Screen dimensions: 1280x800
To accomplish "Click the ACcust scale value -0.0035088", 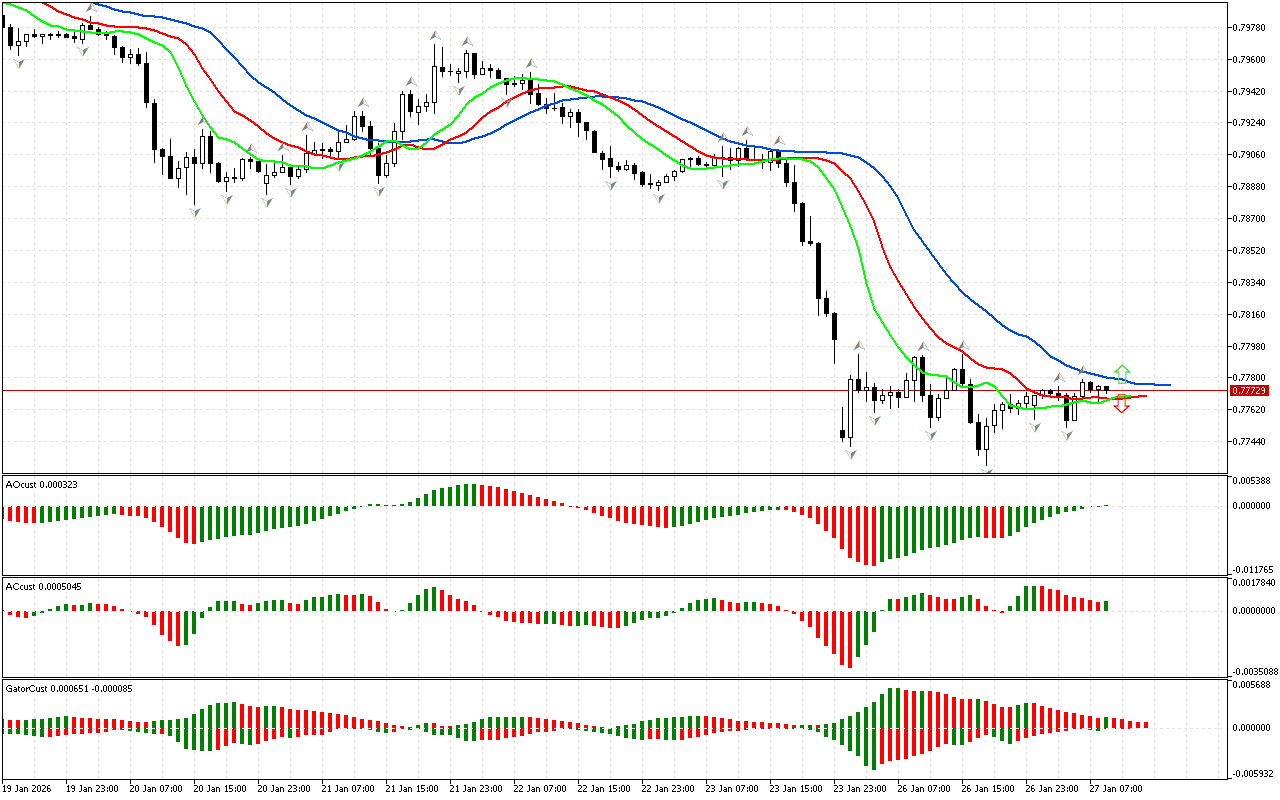I will click(x=1254, y=671).
